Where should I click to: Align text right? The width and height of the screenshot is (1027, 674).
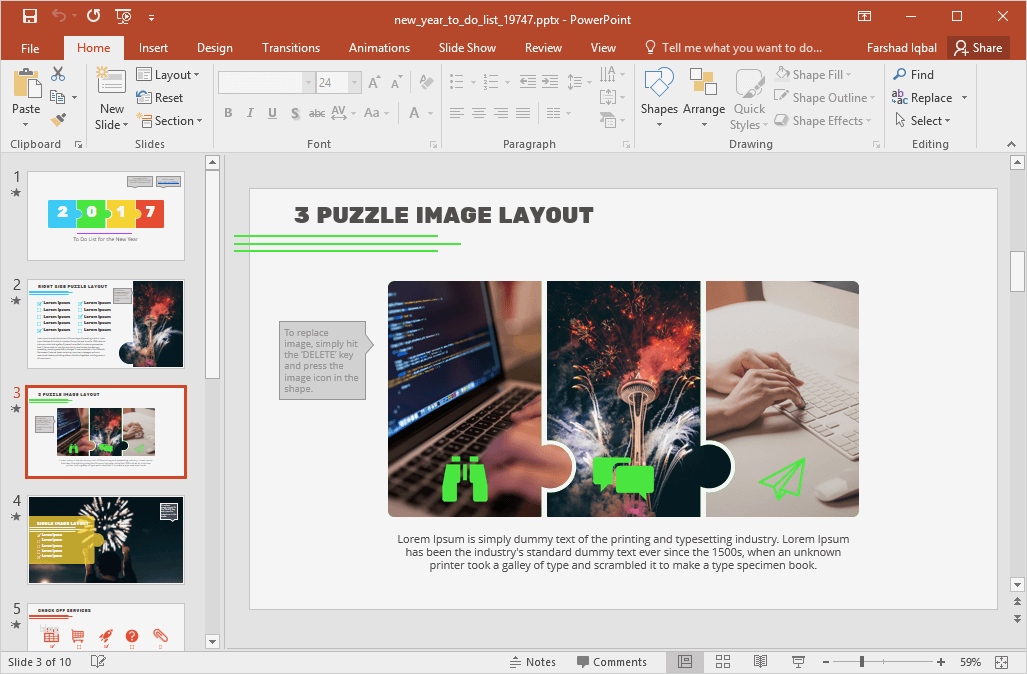tap(501, 113)
